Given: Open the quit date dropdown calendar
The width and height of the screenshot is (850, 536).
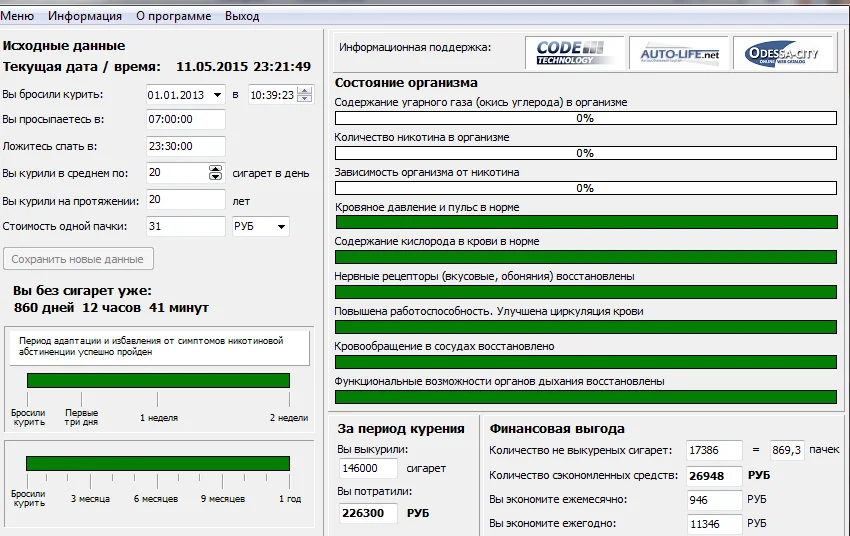Looking at the screenshot, I should pos(218,95).
